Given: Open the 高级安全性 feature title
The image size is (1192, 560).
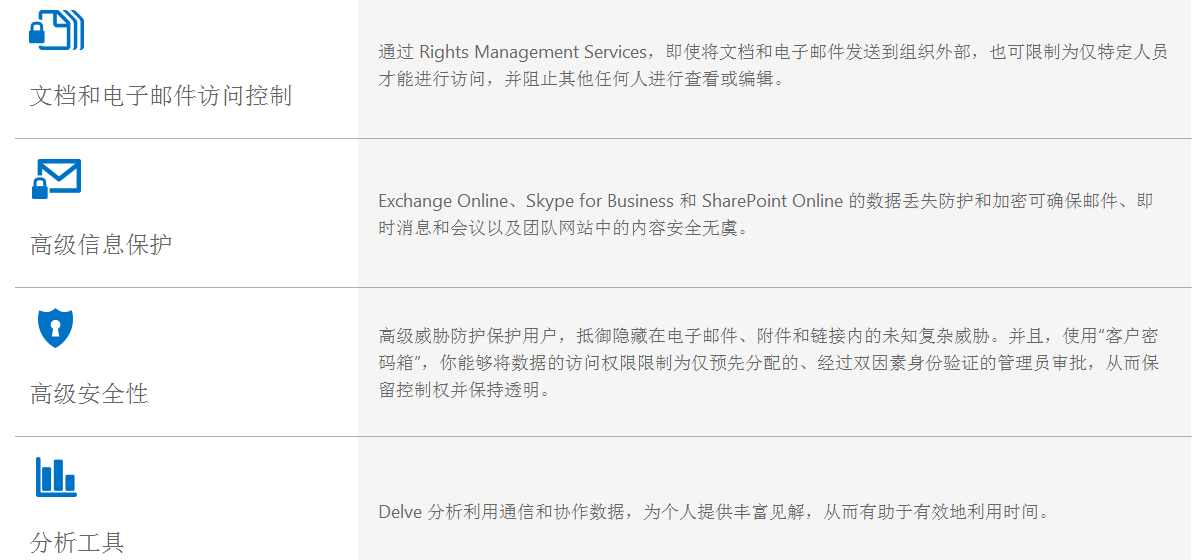Looking at the screenshot, I should coord(89,394).
